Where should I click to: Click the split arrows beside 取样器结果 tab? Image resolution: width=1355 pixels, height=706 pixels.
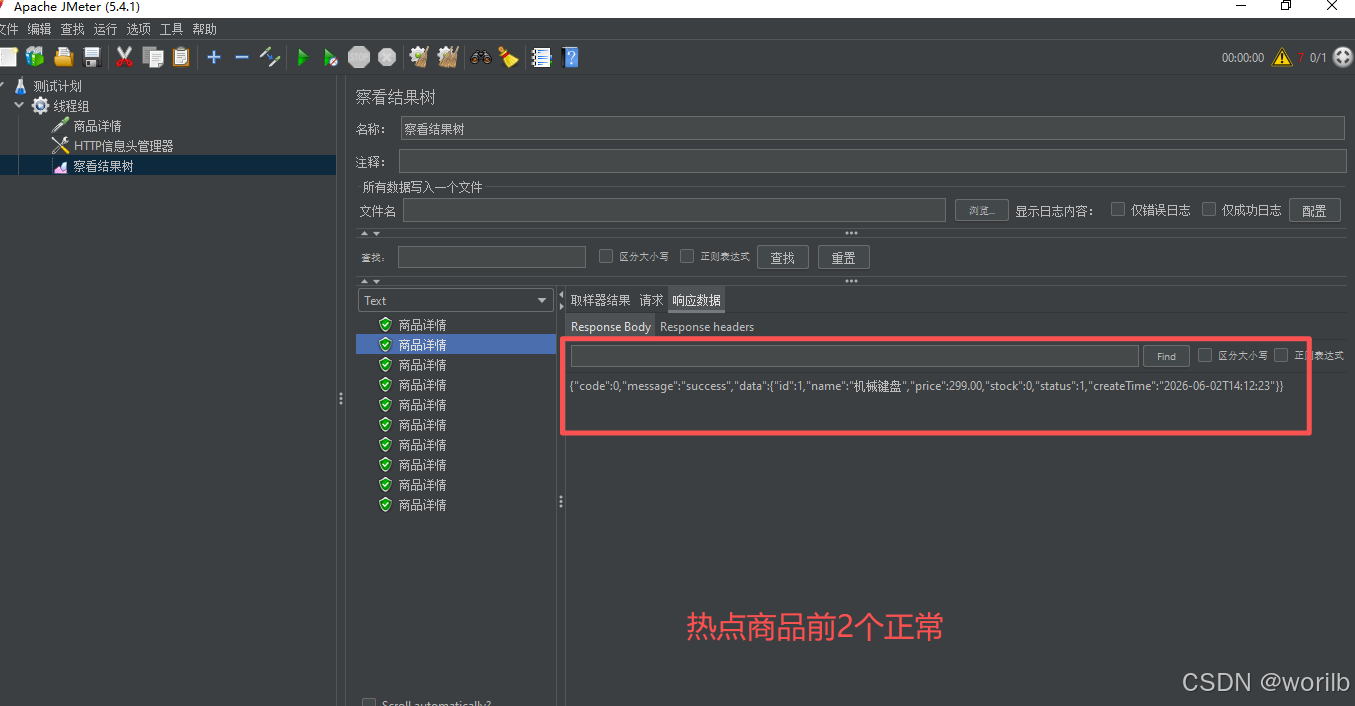(x=561, y=300)
